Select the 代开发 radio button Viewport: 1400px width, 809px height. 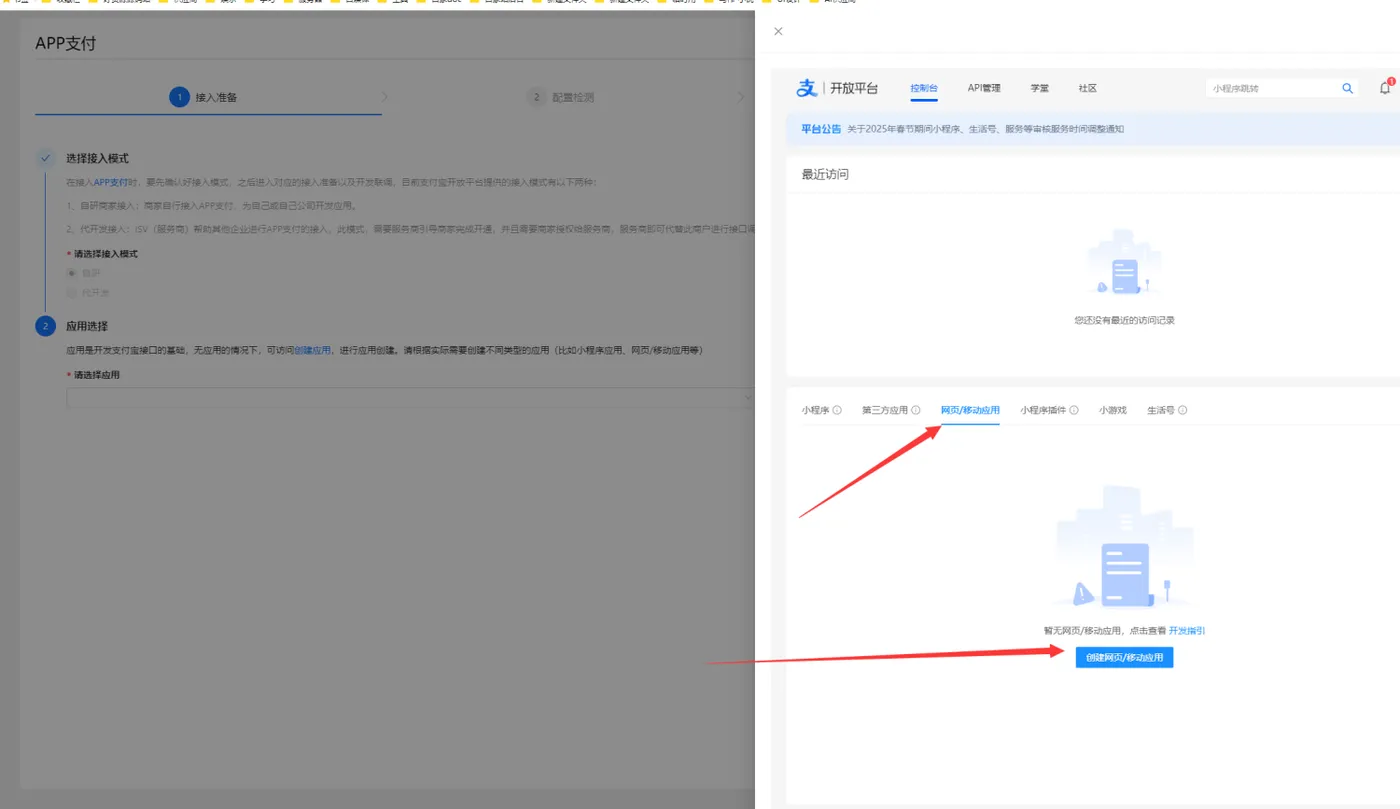71,293
